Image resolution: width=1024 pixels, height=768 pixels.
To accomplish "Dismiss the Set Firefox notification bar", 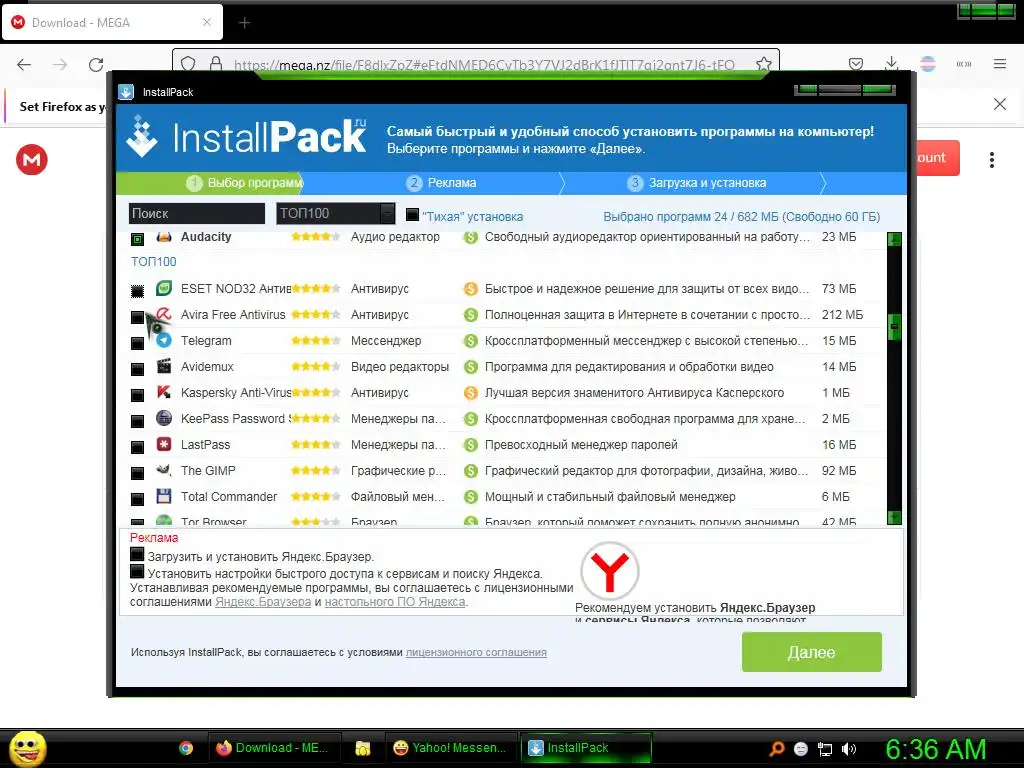I will point(1000,104).
